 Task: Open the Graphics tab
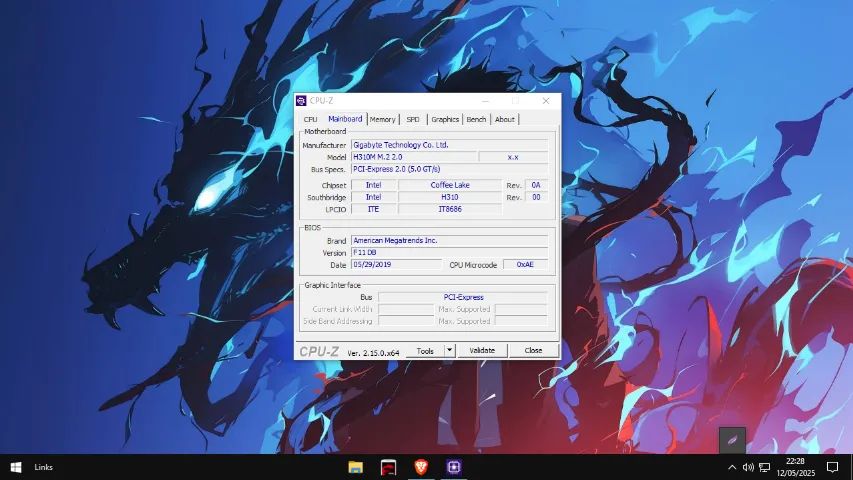[445, 119]
